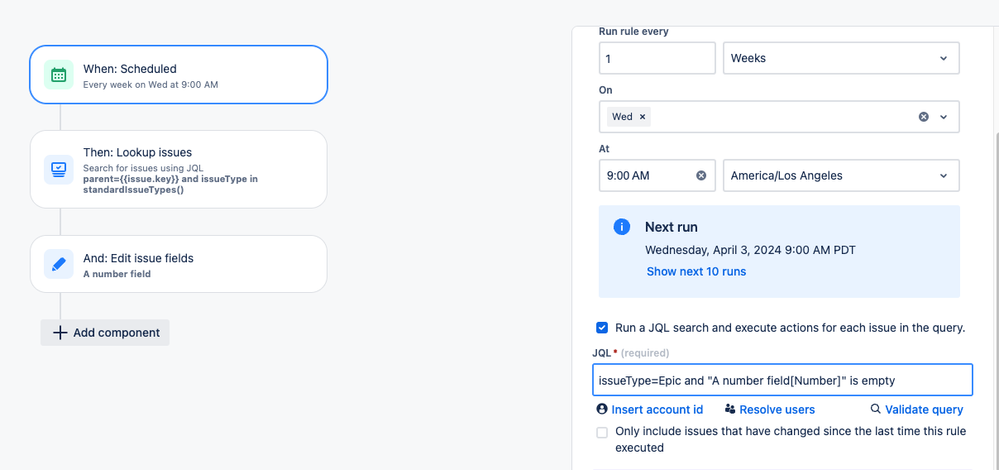
Task: Click the 9:00 AM time field
Action: point(657,175)
